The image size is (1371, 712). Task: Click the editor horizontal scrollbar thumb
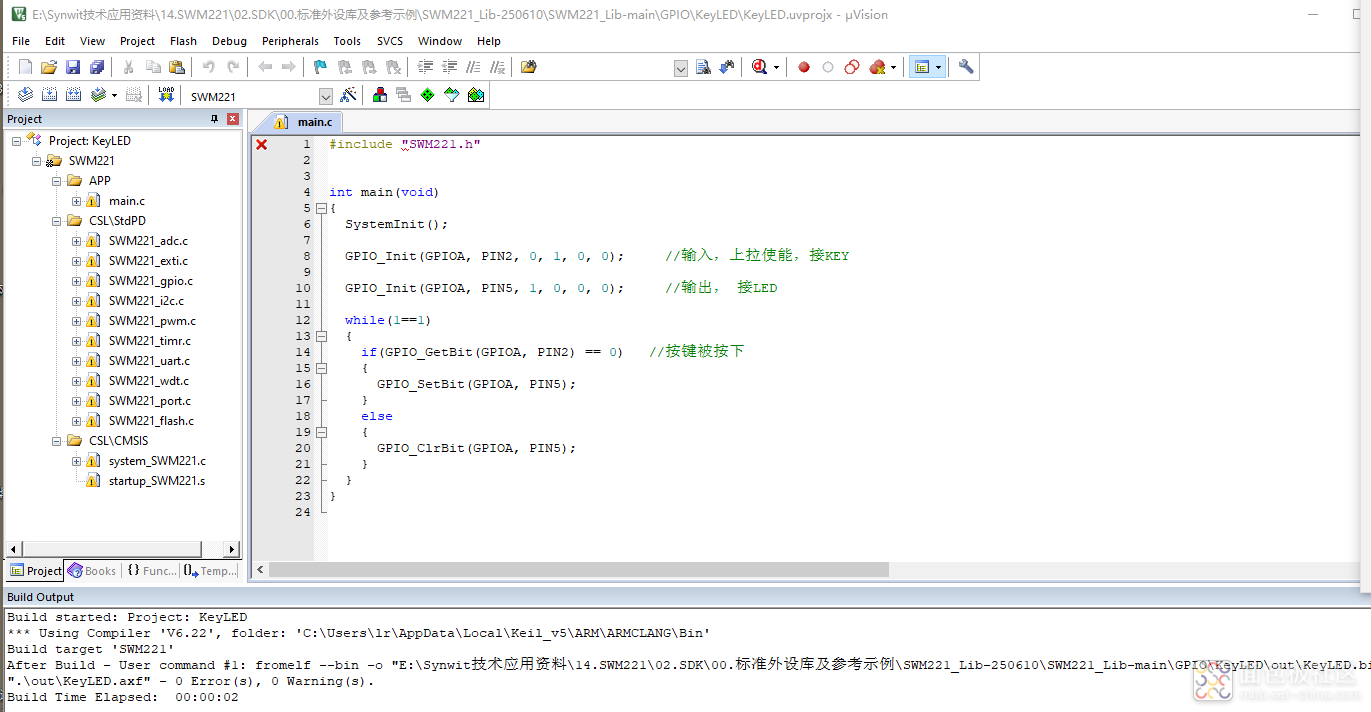click(578, 569)
